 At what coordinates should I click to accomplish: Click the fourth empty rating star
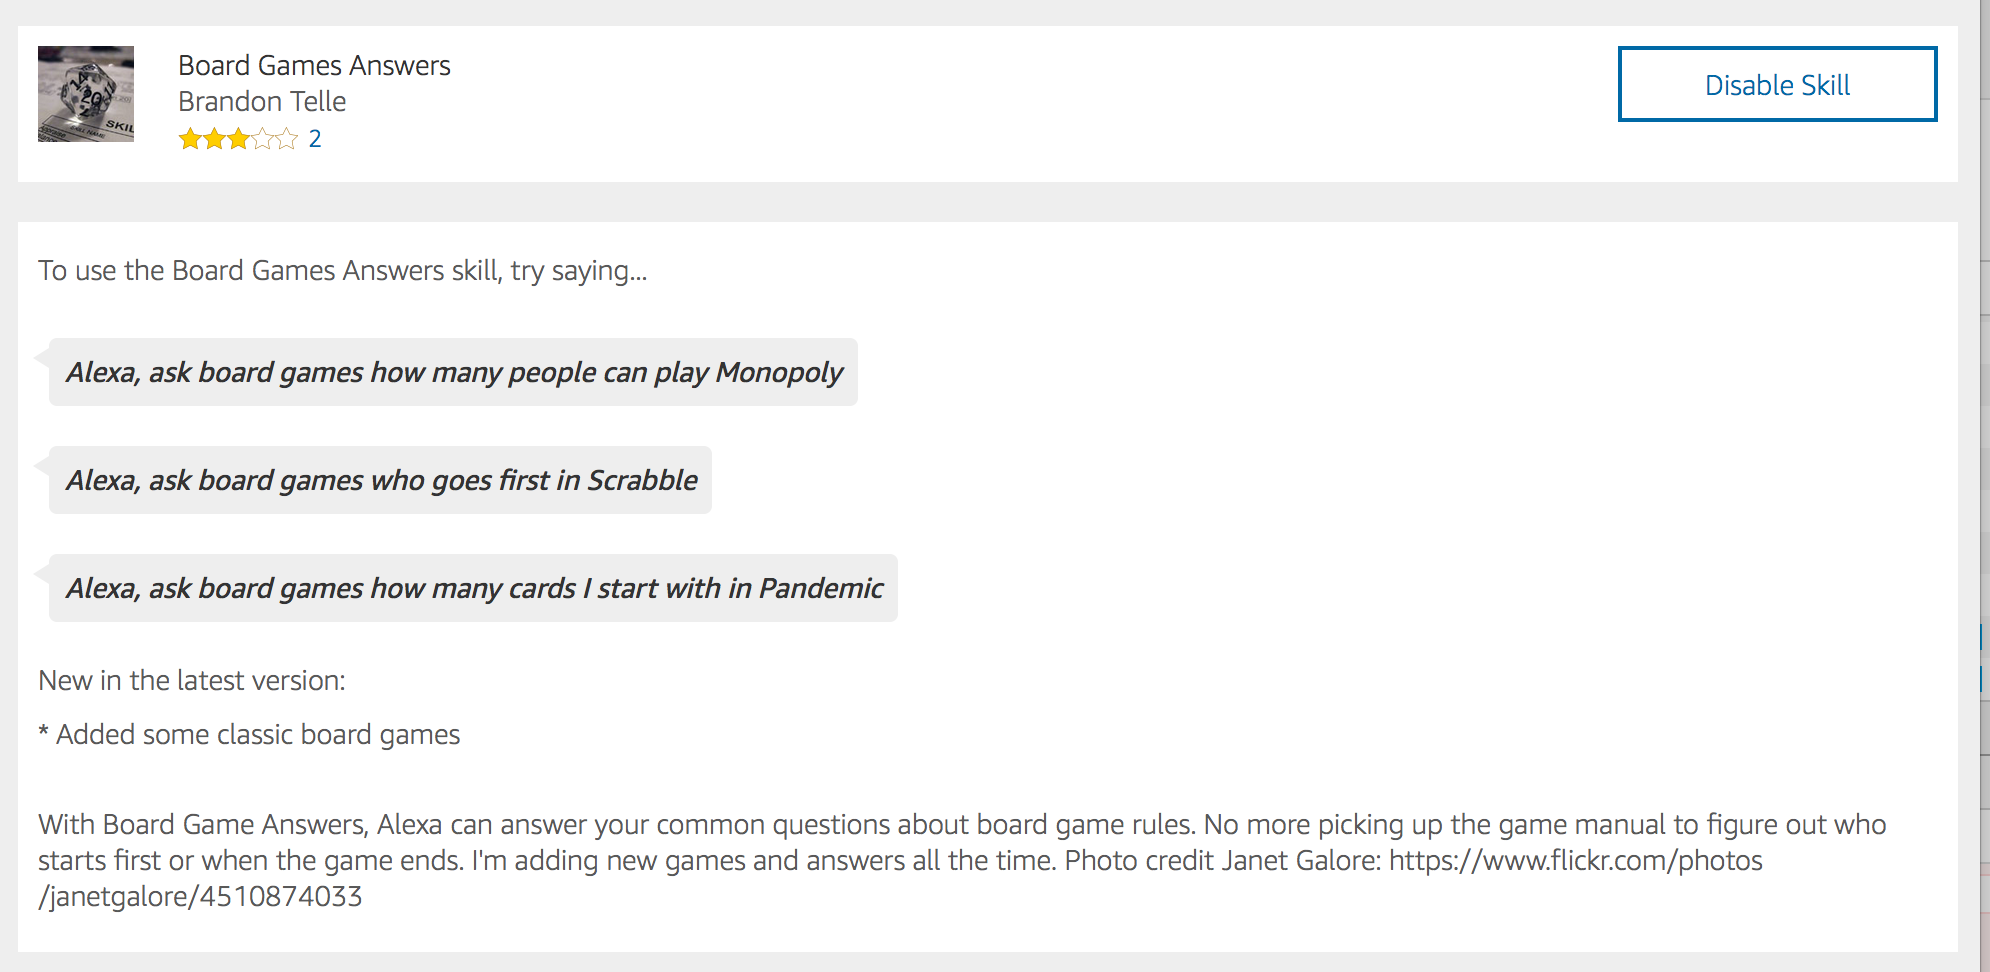pyautogui.click(x=262, y=139)
